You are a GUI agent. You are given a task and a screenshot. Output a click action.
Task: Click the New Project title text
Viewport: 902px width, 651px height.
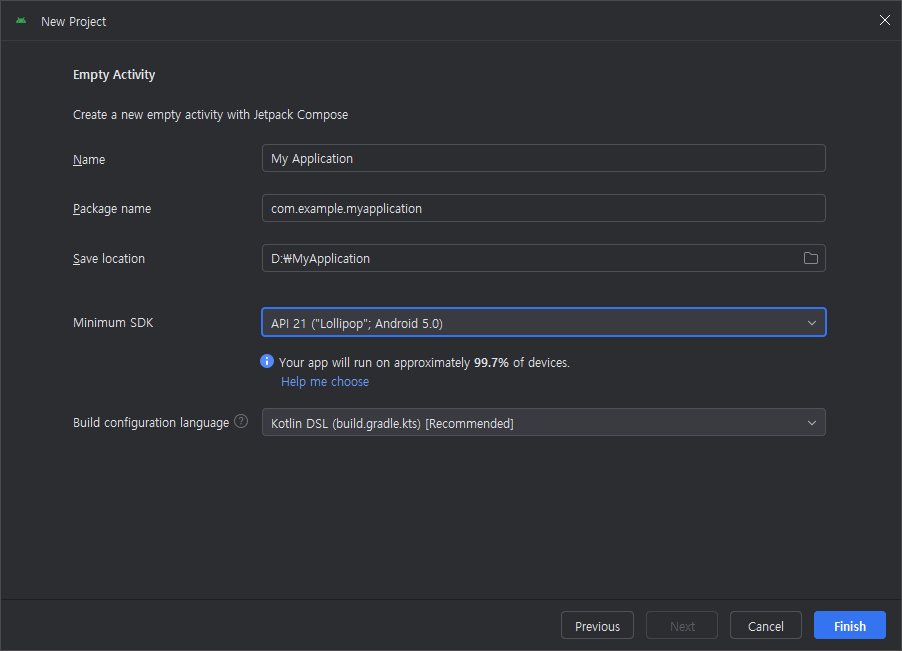click(x=74, y=22)
